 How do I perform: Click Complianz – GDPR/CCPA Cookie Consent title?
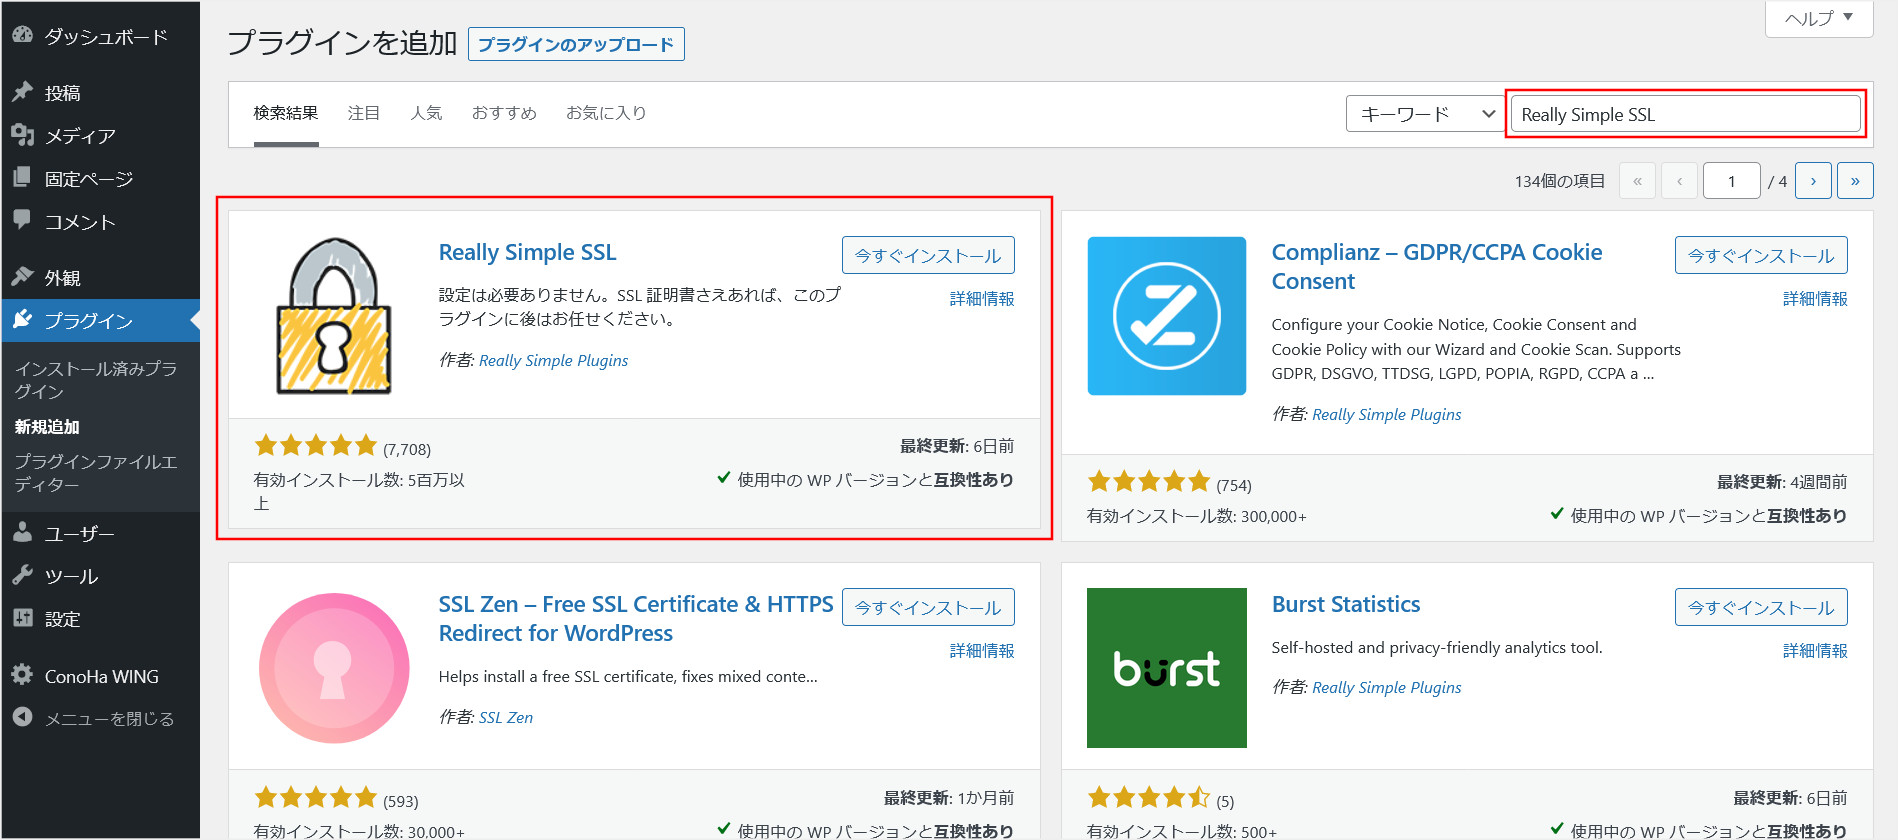[1437, 267]
